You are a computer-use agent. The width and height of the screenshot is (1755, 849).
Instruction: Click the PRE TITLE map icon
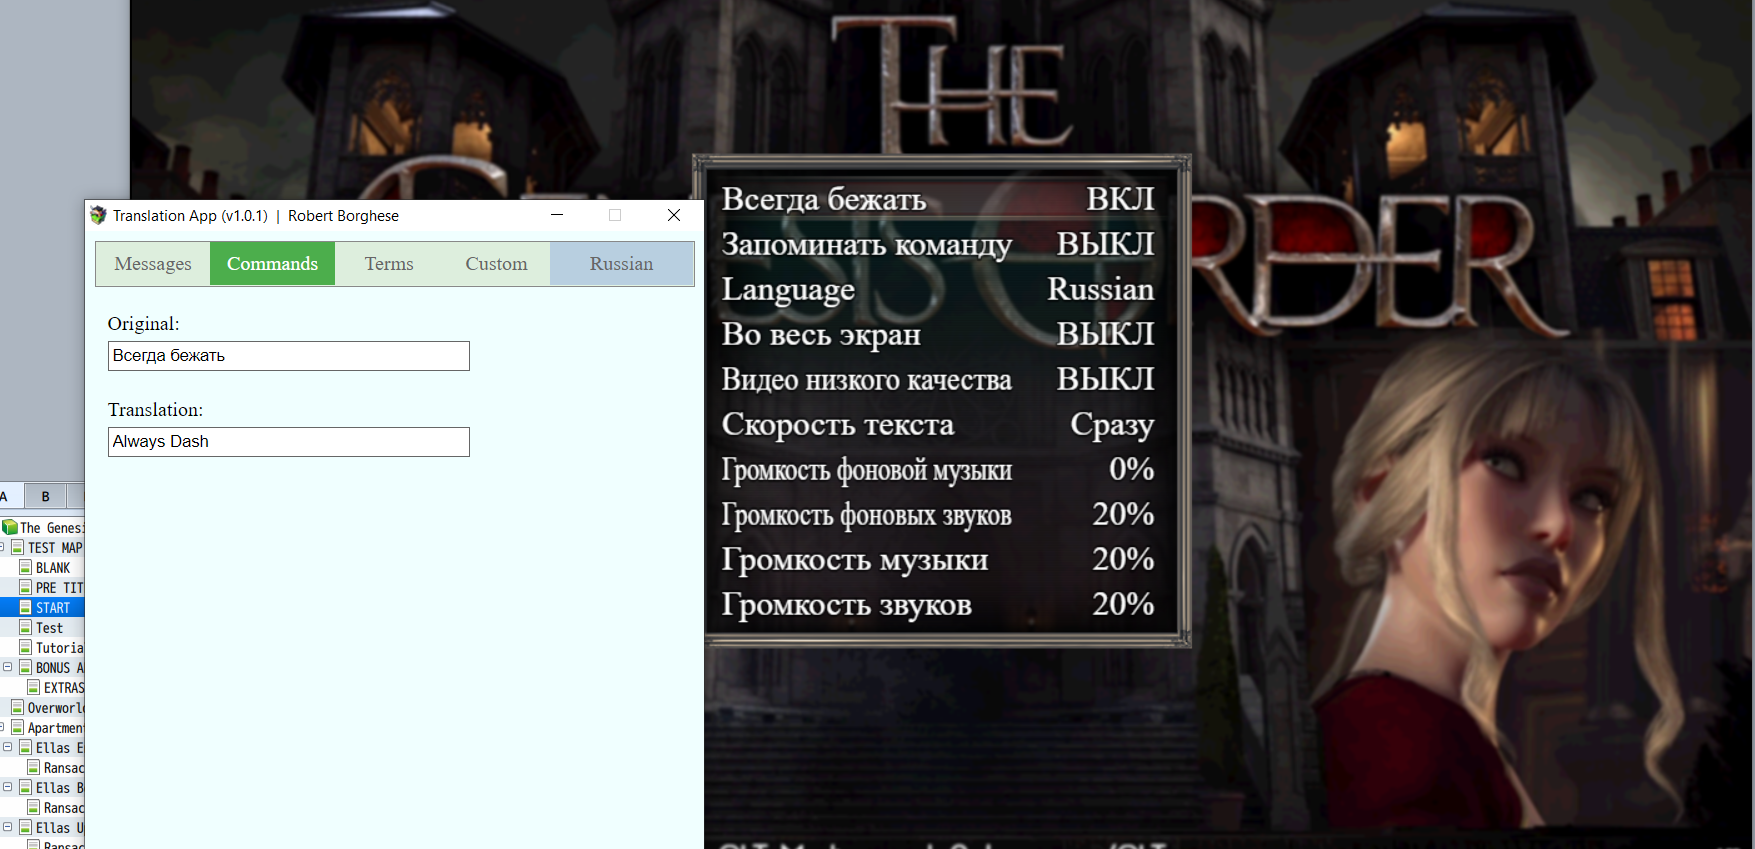click(x=26, y=587)
